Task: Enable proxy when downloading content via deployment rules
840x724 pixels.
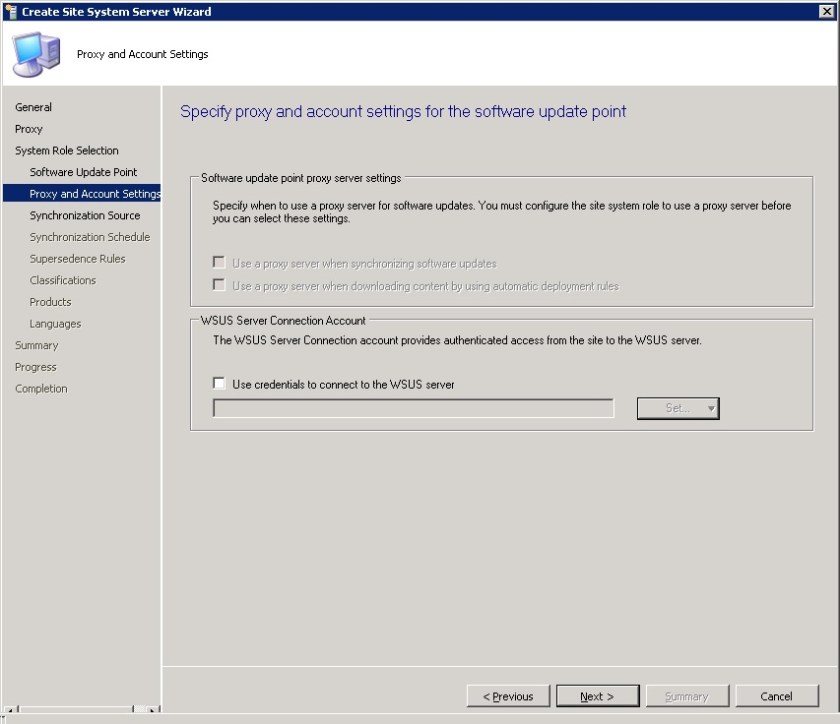Action: [x=219, y=282]
